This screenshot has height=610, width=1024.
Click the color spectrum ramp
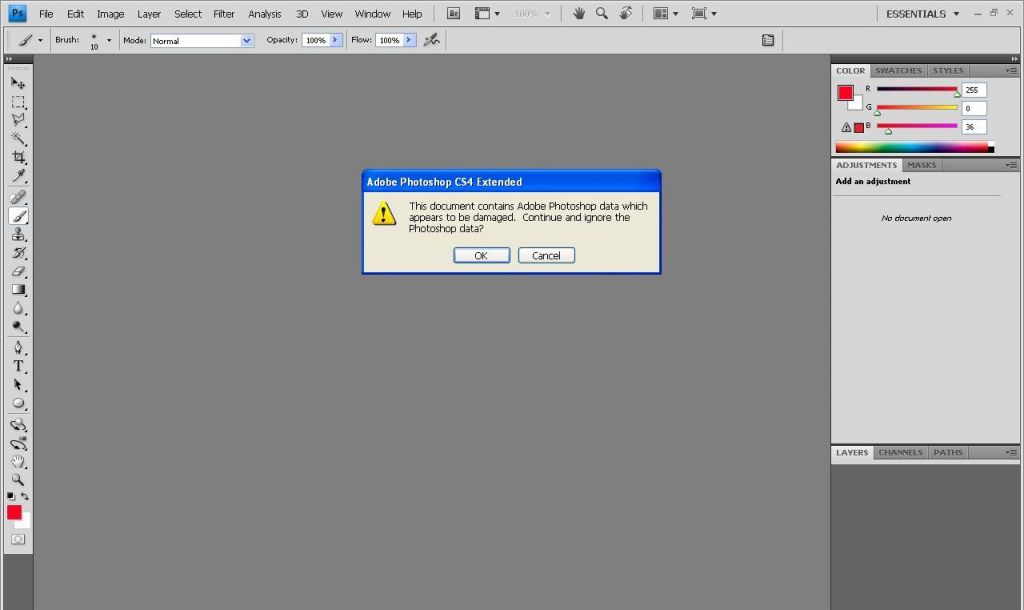[914, 148]
